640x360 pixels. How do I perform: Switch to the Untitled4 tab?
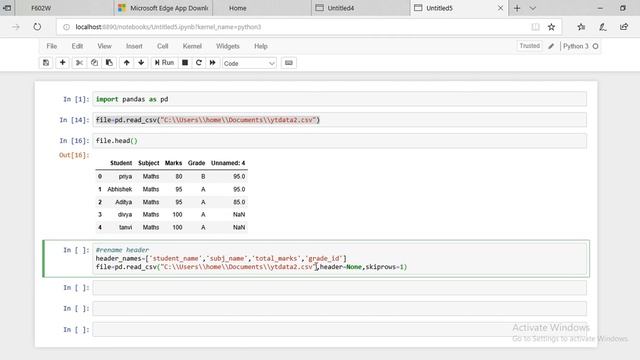click(x=361, y=8)
